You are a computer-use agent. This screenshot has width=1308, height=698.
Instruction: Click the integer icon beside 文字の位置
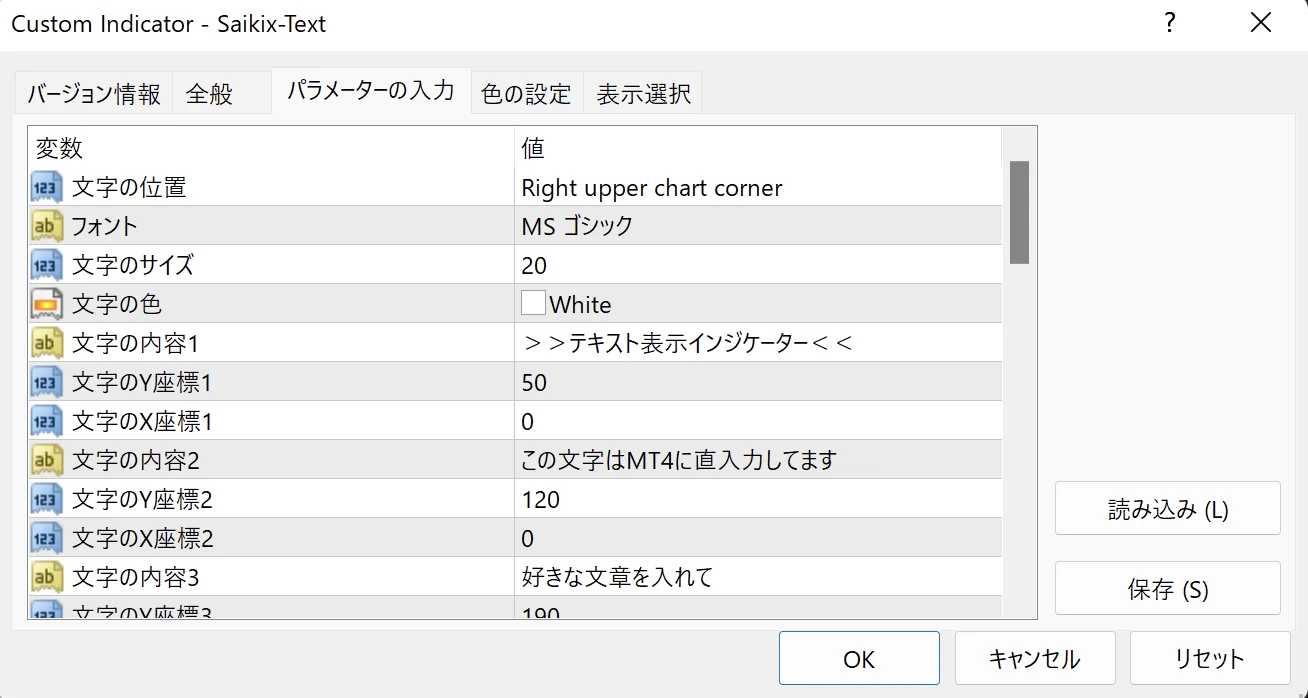(47, 187)
